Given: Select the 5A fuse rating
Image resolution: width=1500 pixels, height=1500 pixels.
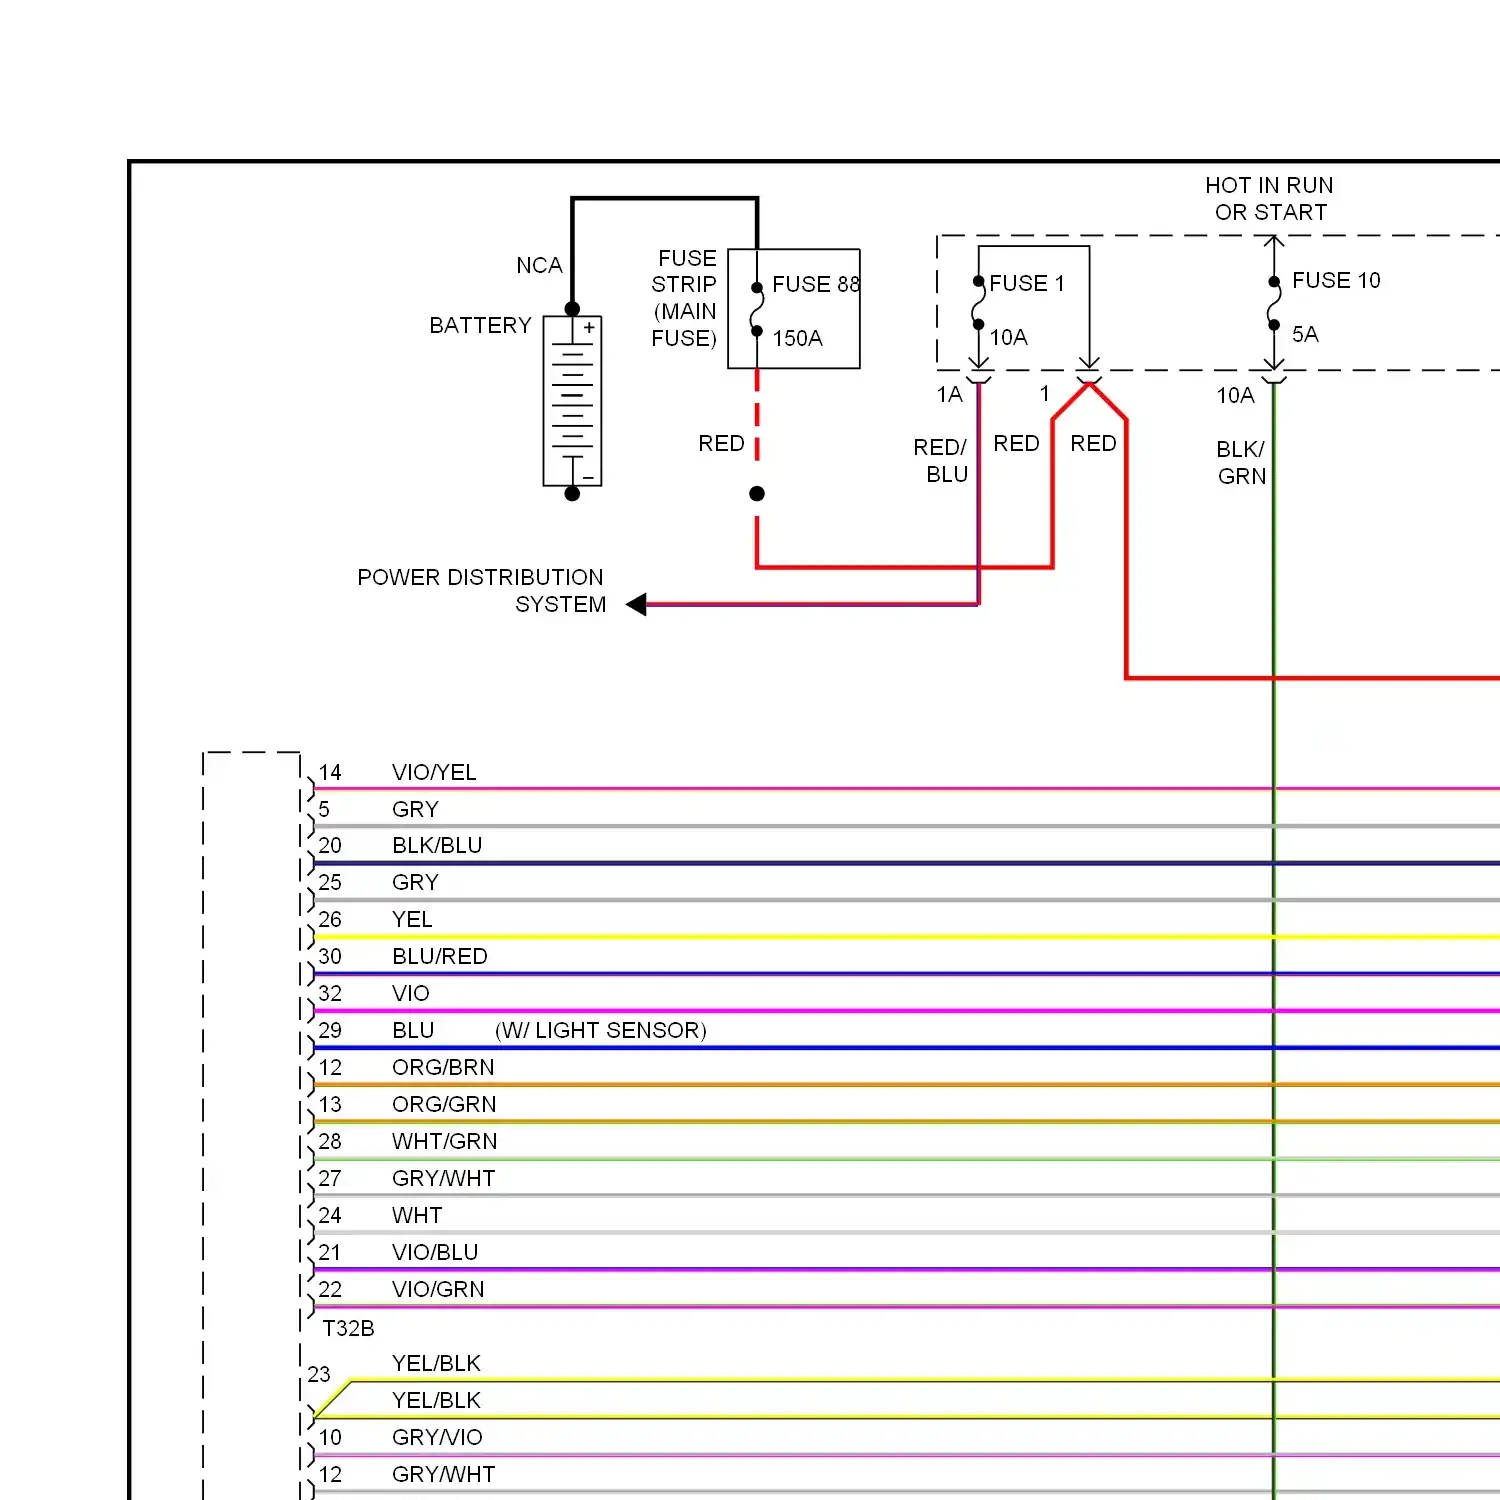Looking at the screenshot, I should 1305,334.
